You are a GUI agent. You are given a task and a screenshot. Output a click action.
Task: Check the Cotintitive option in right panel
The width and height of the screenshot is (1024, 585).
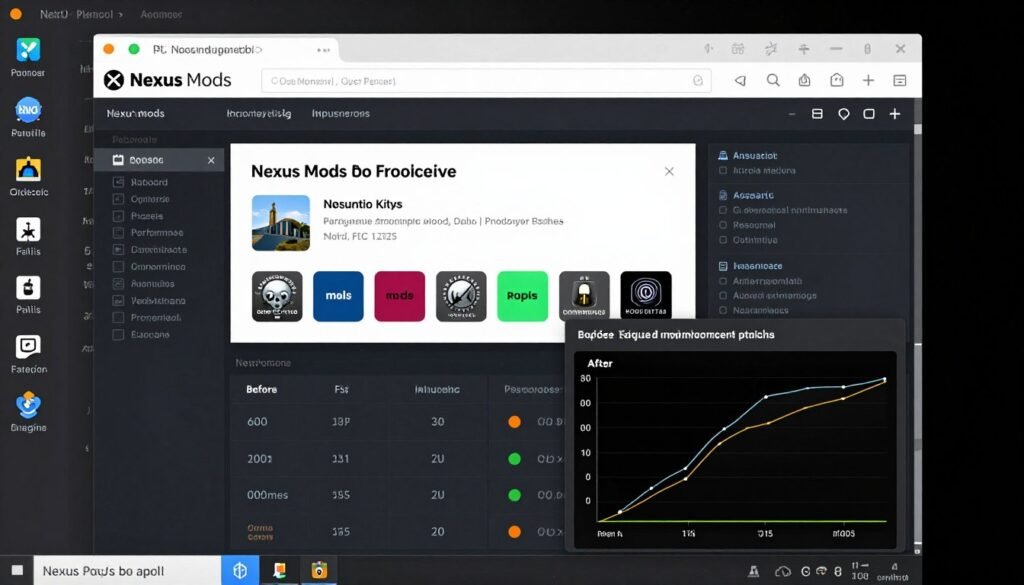point(723,240)
